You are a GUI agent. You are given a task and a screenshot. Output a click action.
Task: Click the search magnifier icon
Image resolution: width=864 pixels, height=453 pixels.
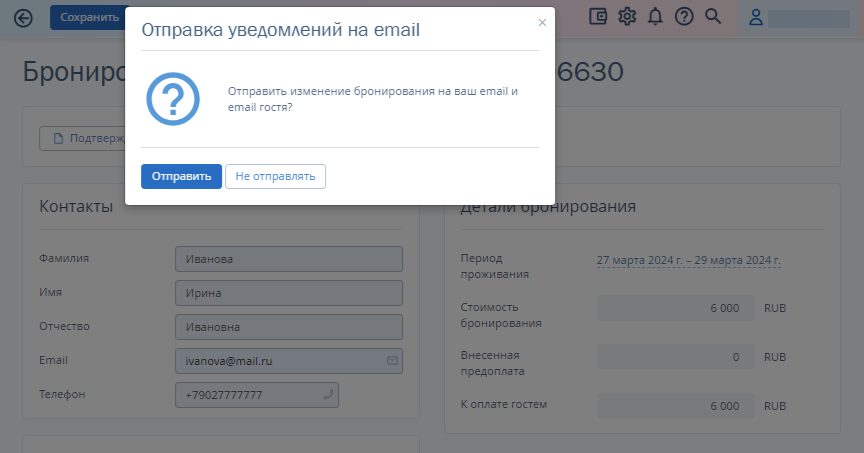tap(713, 17)
